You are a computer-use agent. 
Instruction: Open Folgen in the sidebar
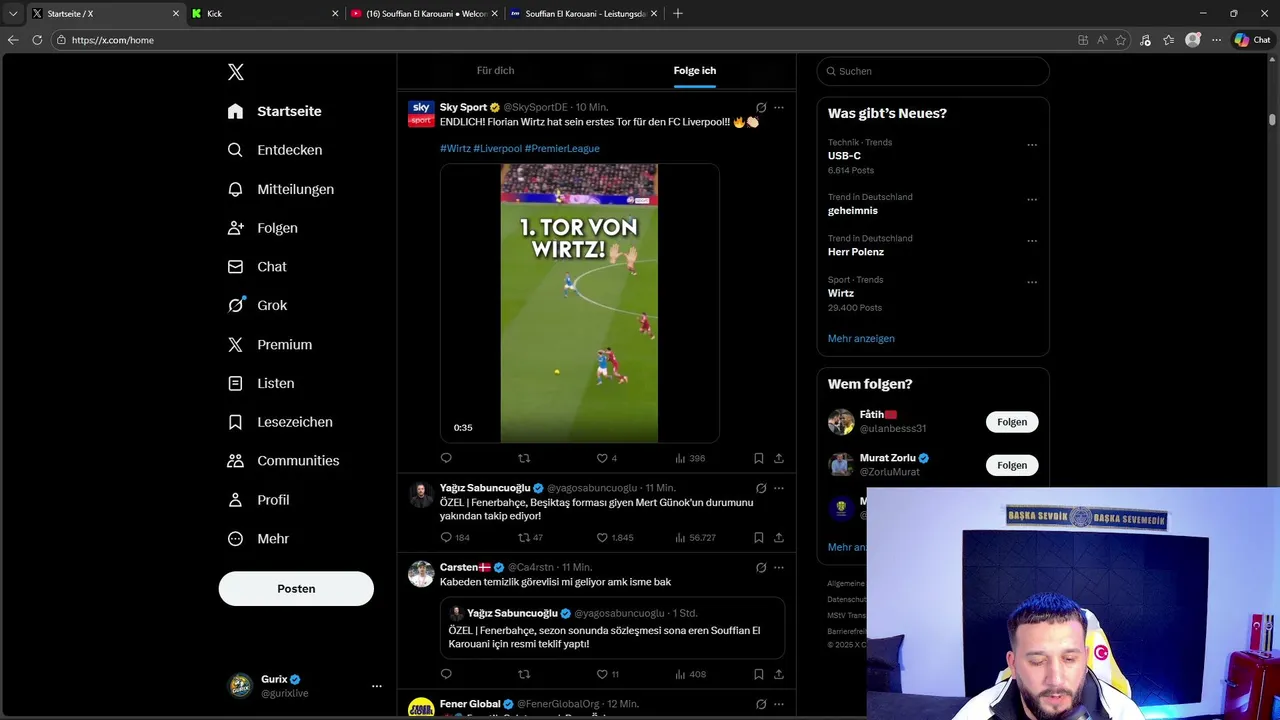point(262,228)
